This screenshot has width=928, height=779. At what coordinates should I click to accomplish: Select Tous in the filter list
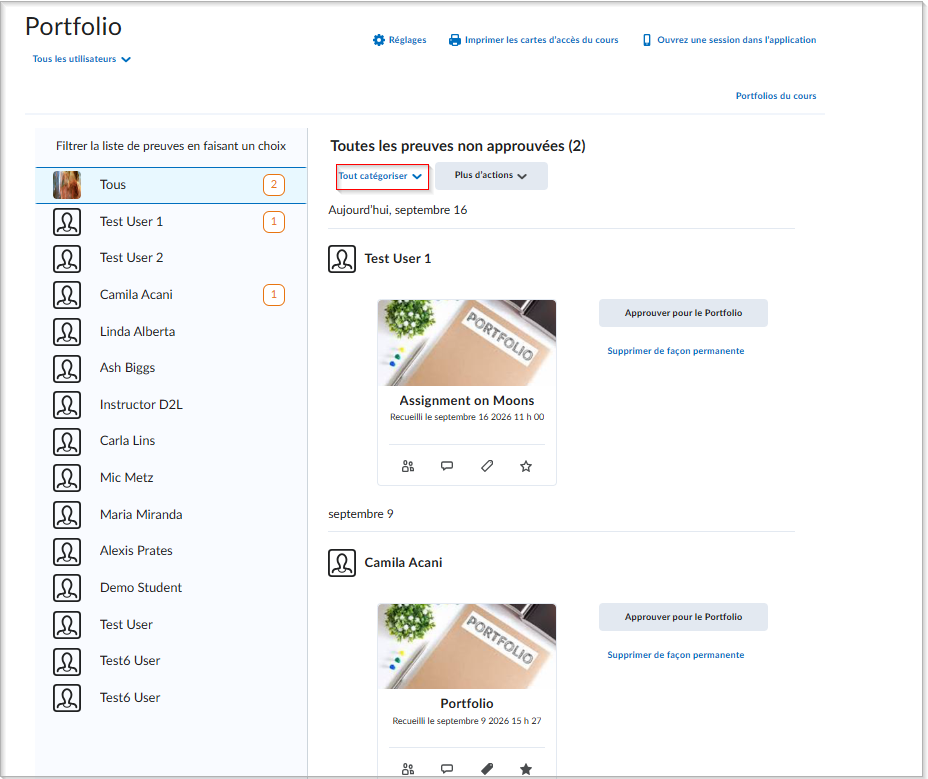(170, 185)
